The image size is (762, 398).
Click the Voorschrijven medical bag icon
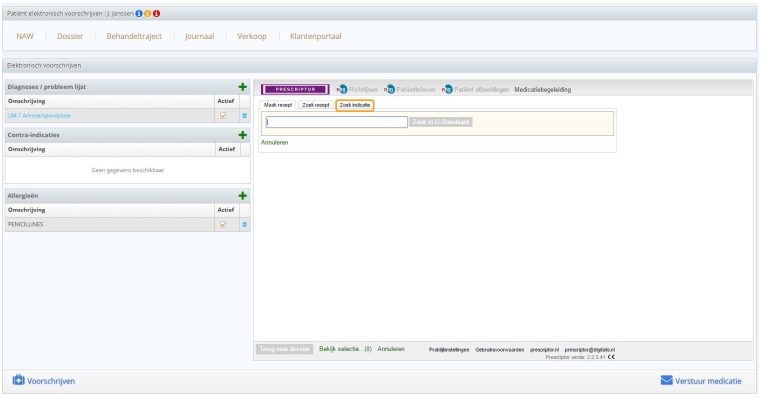click(x=18, y=380)
